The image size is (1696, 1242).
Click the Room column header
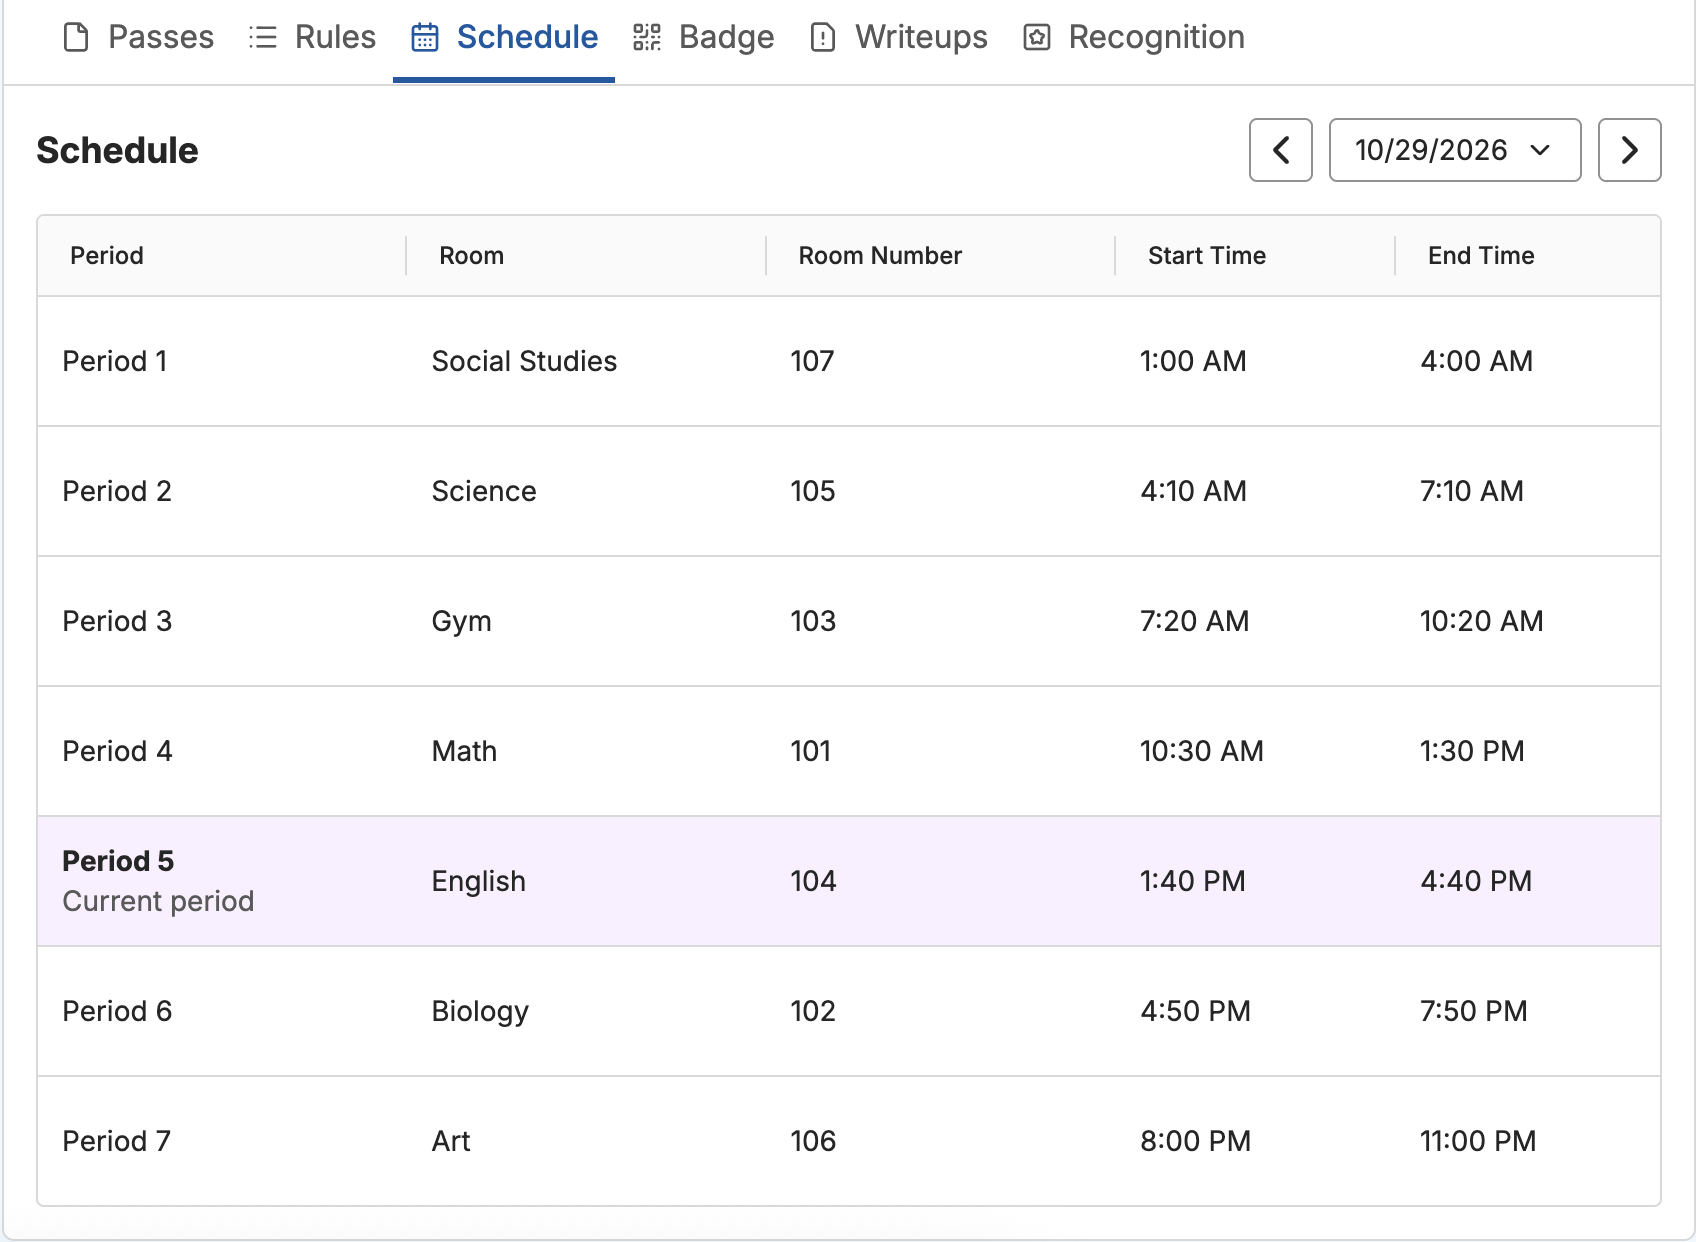click(x=472, y=256)
